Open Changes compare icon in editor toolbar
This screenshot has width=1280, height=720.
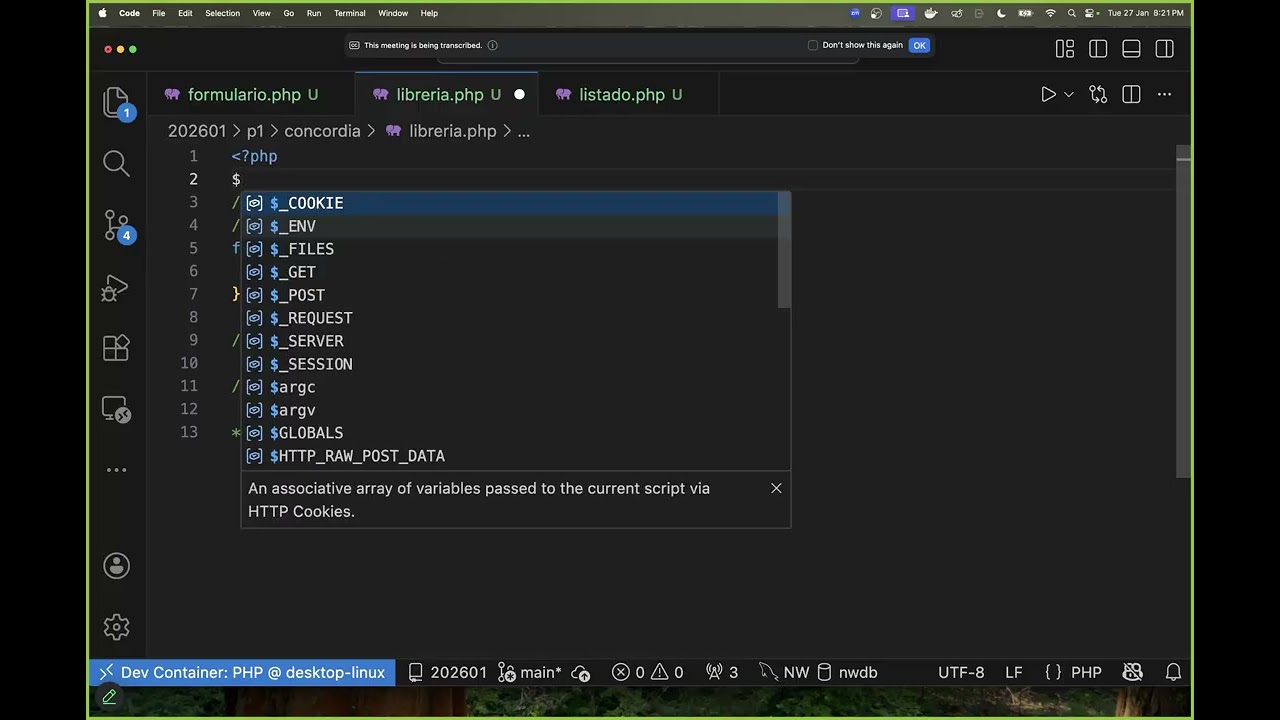pos(1098,94)
